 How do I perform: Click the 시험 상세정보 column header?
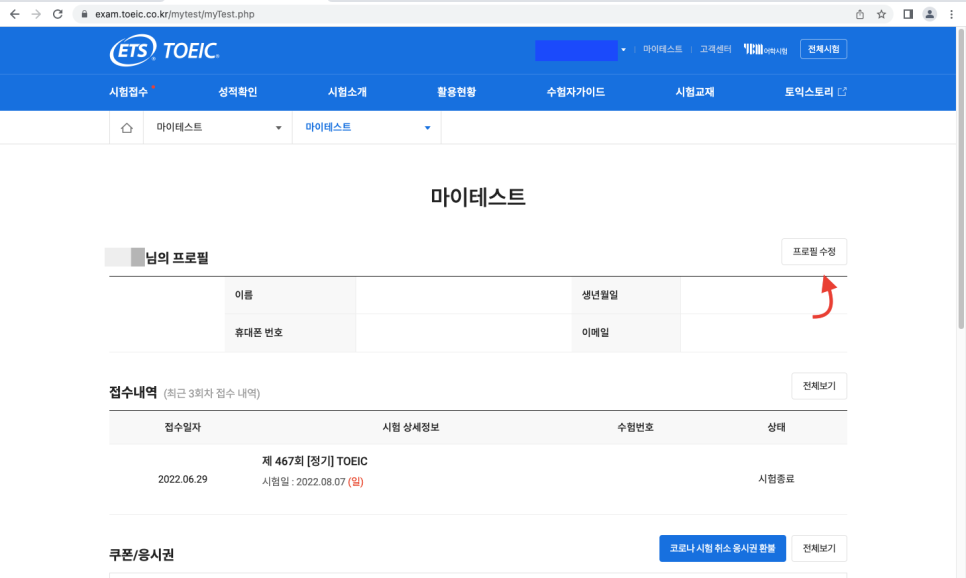coord(411,427)
